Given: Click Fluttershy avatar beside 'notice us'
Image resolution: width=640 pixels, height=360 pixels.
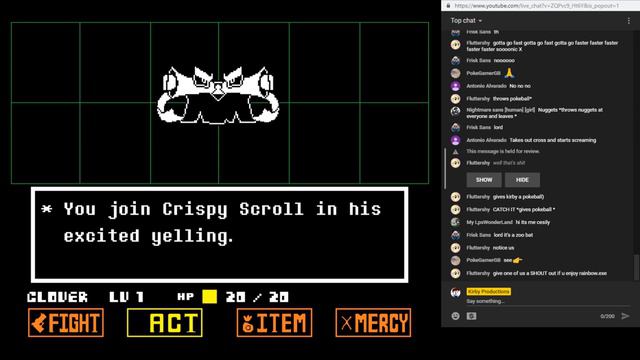Looking at the screenshot, I should (x=456, y=248).
